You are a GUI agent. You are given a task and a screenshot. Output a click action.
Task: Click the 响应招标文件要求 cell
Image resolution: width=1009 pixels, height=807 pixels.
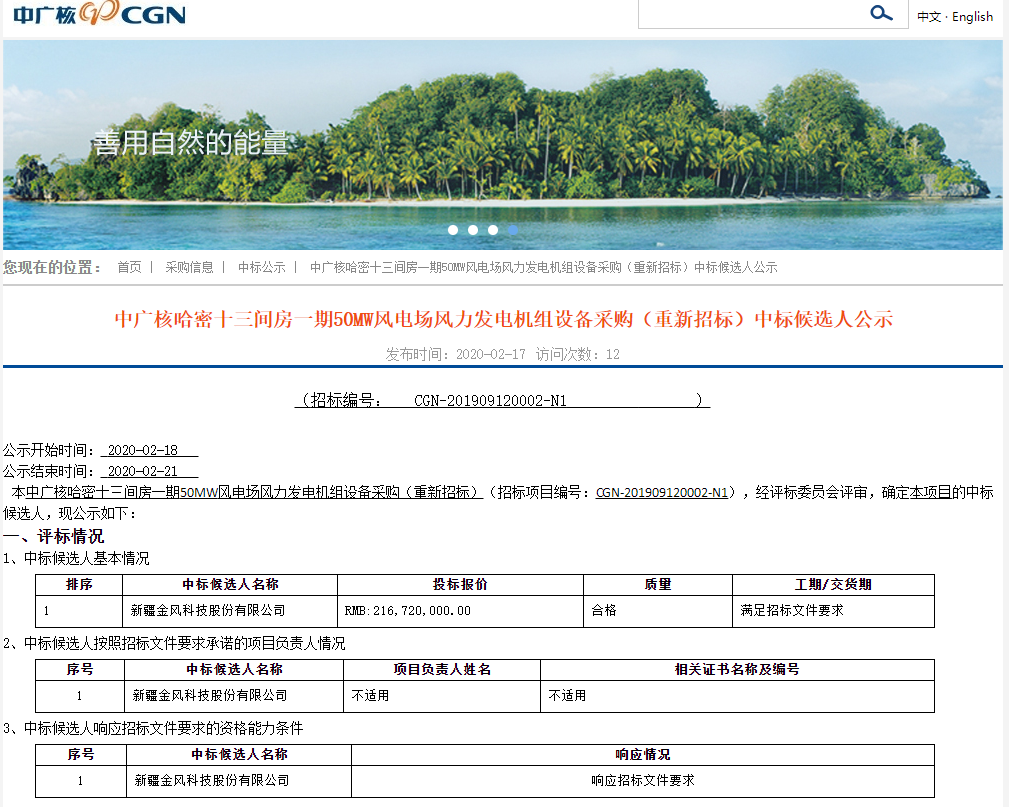click(x=643, y=781)
